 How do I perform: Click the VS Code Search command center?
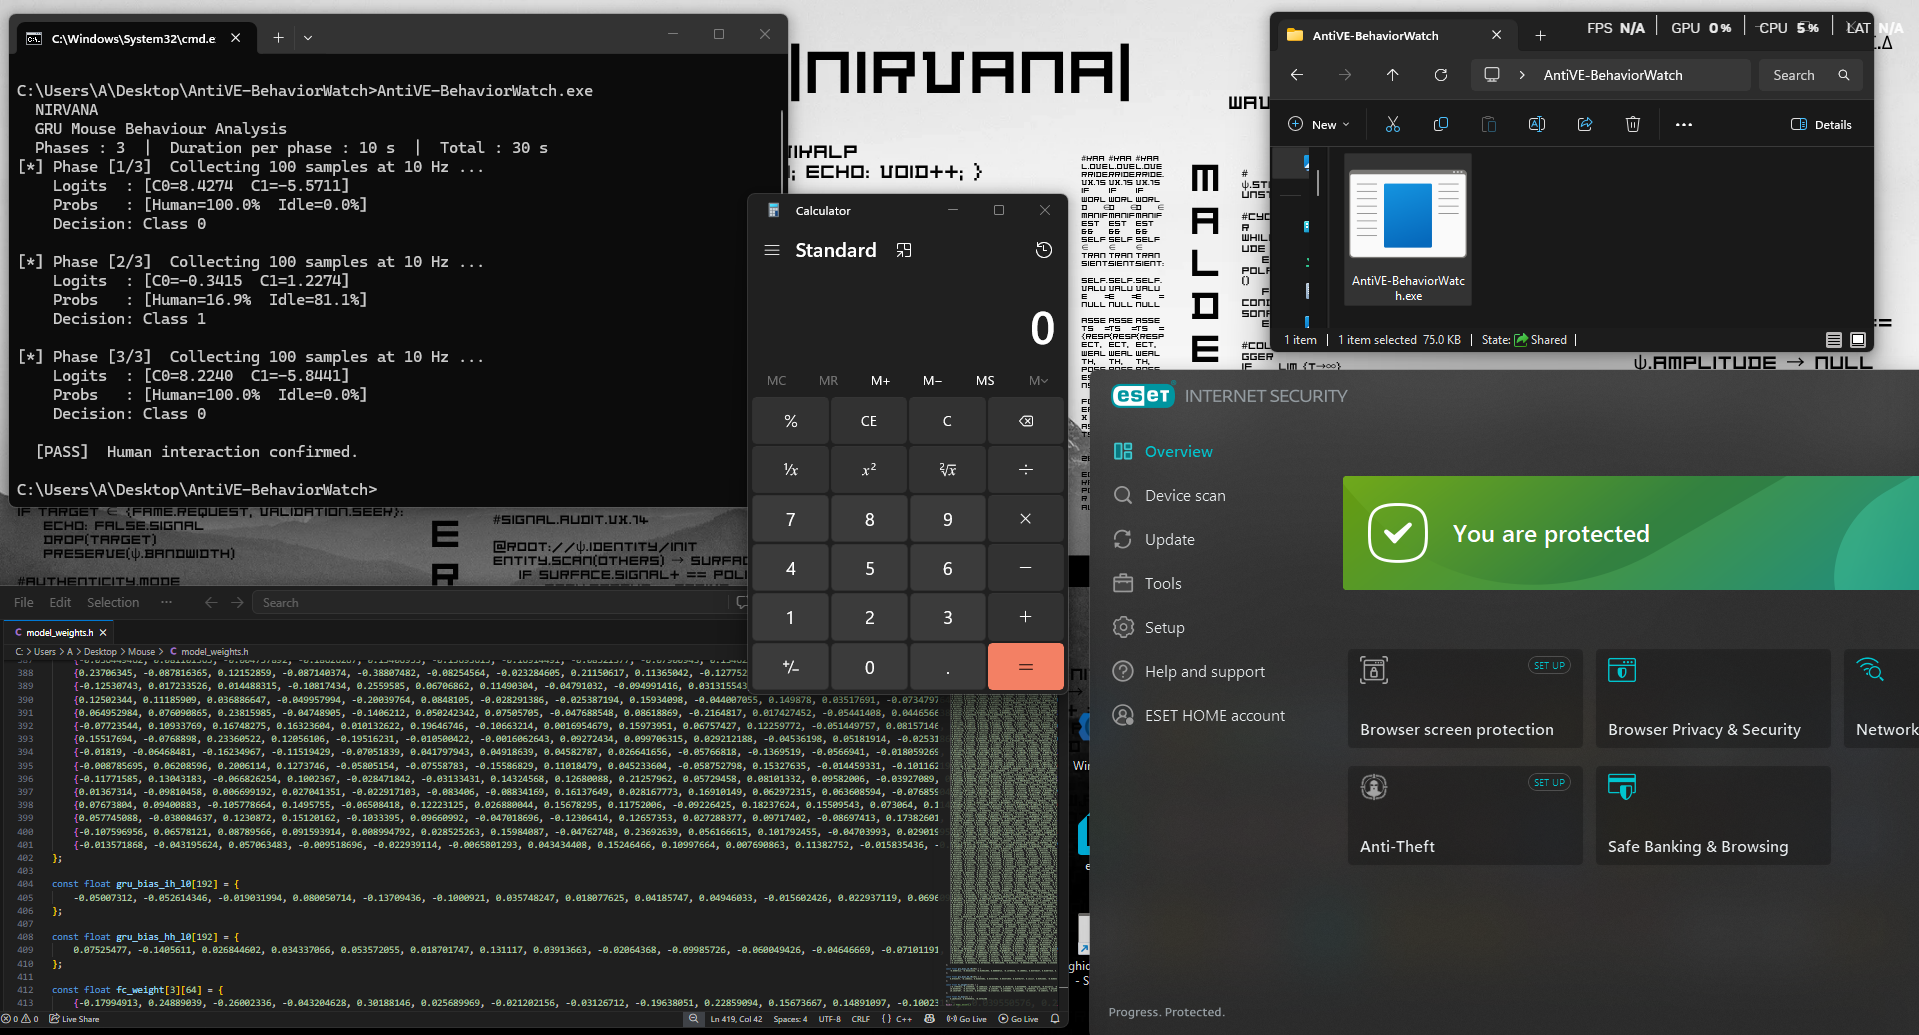[492, 603]
